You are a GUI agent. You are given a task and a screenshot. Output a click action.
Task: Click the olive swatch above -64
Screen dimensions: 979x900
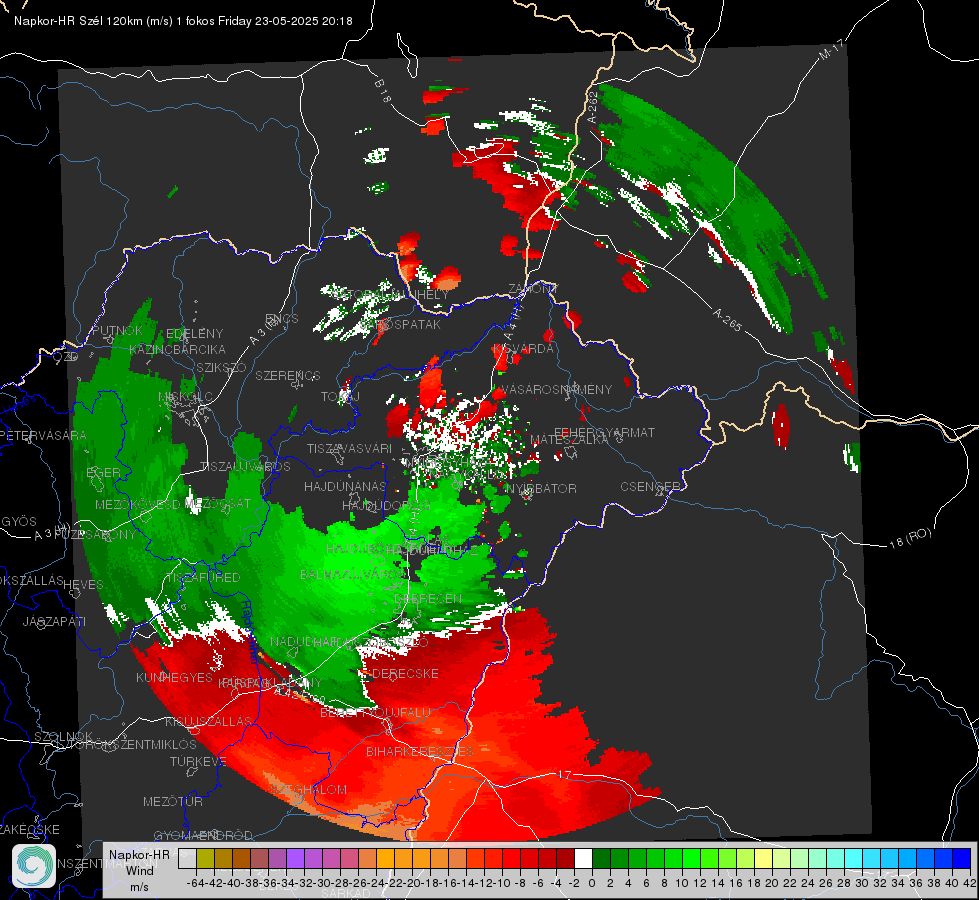point(205,859)
